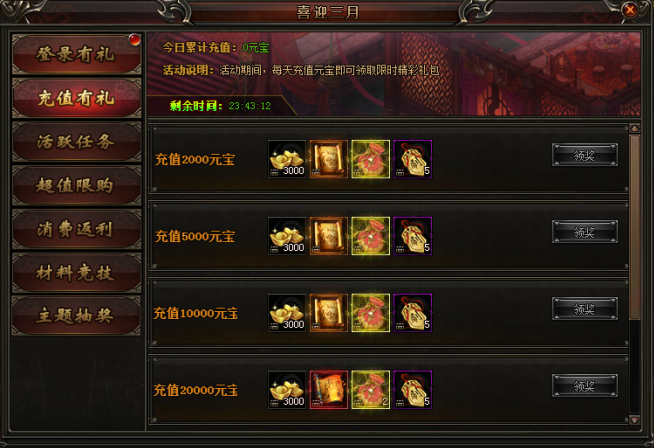Click the scrollbar up arrow
The height and width of the screenshot is (448, 654).
634,128
